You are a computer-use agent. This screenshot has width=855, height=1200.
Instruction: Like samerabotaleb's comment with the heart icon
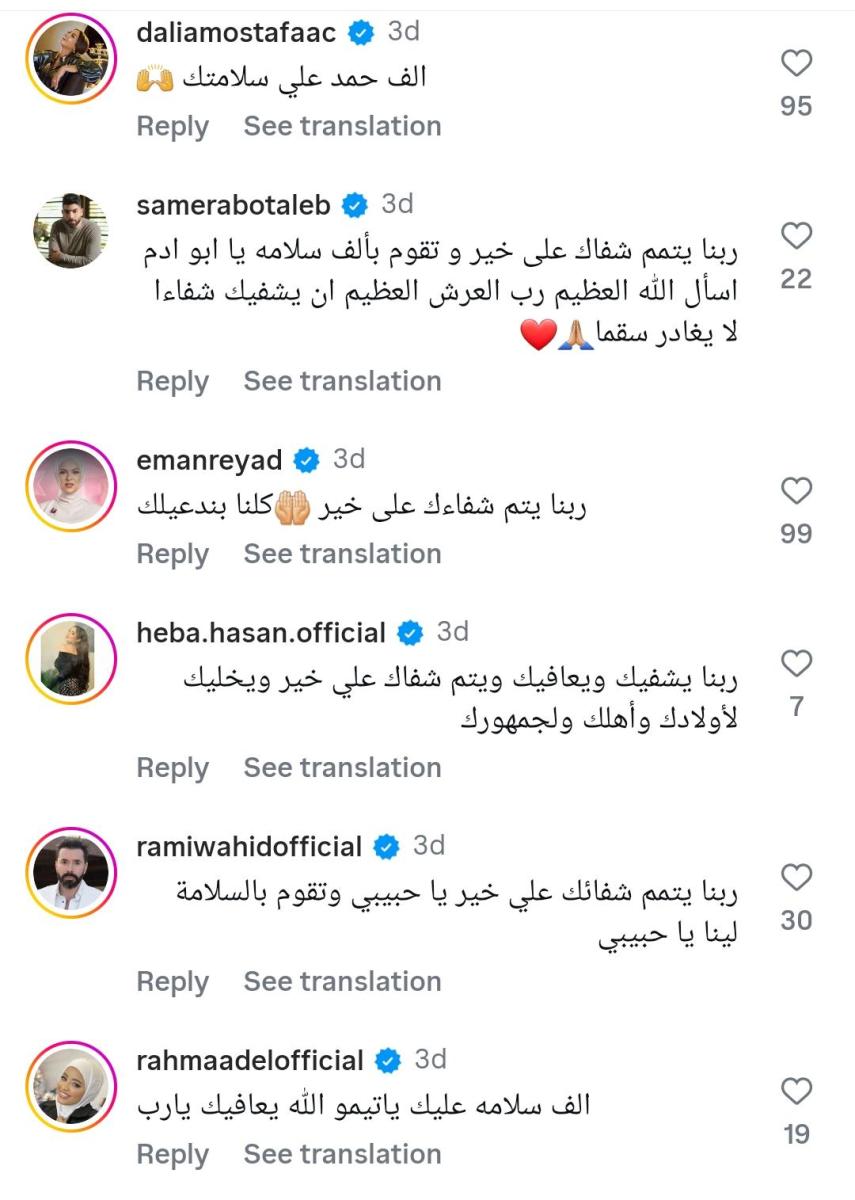795,235
